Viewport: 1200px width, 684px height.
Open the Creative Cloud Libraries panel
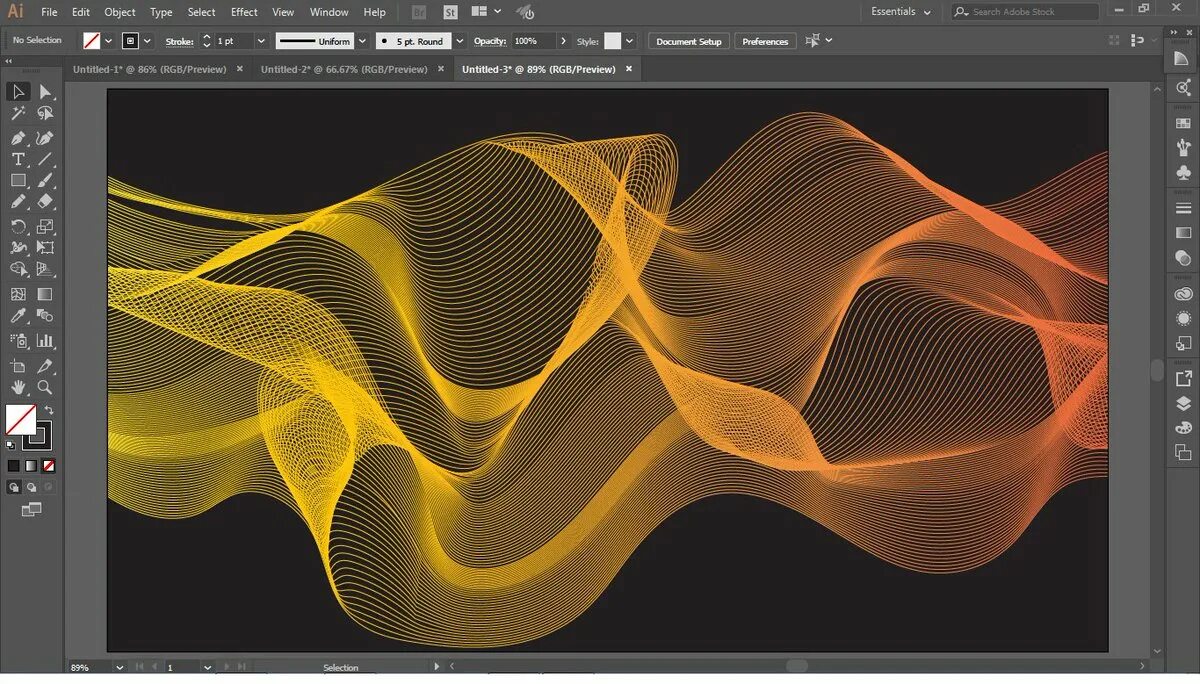[1184, 294]
